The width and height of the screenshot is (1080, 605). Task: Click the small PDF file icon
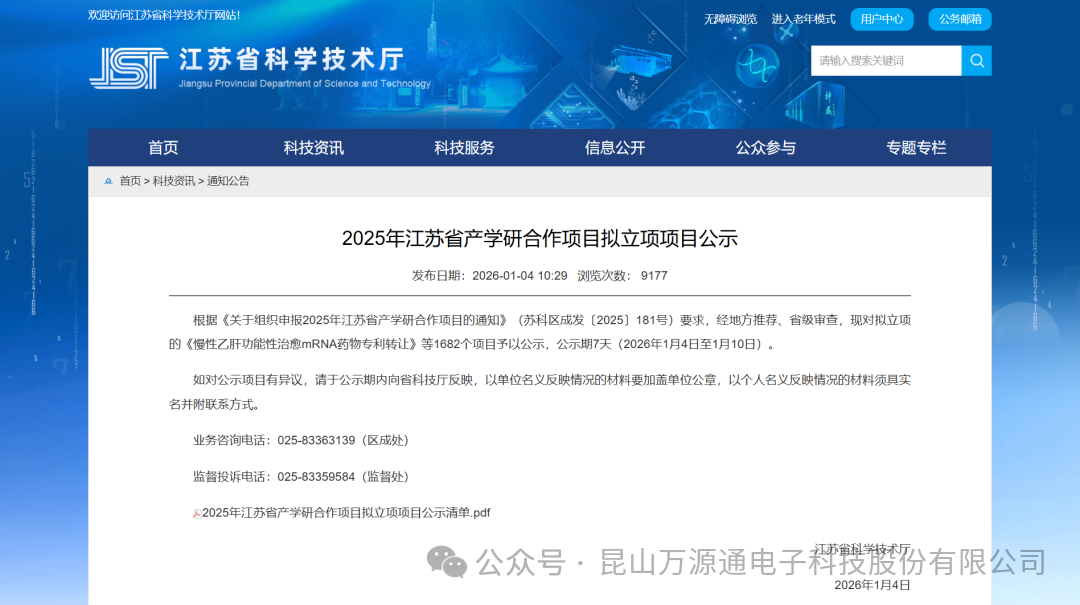click(x=197, y=513)
